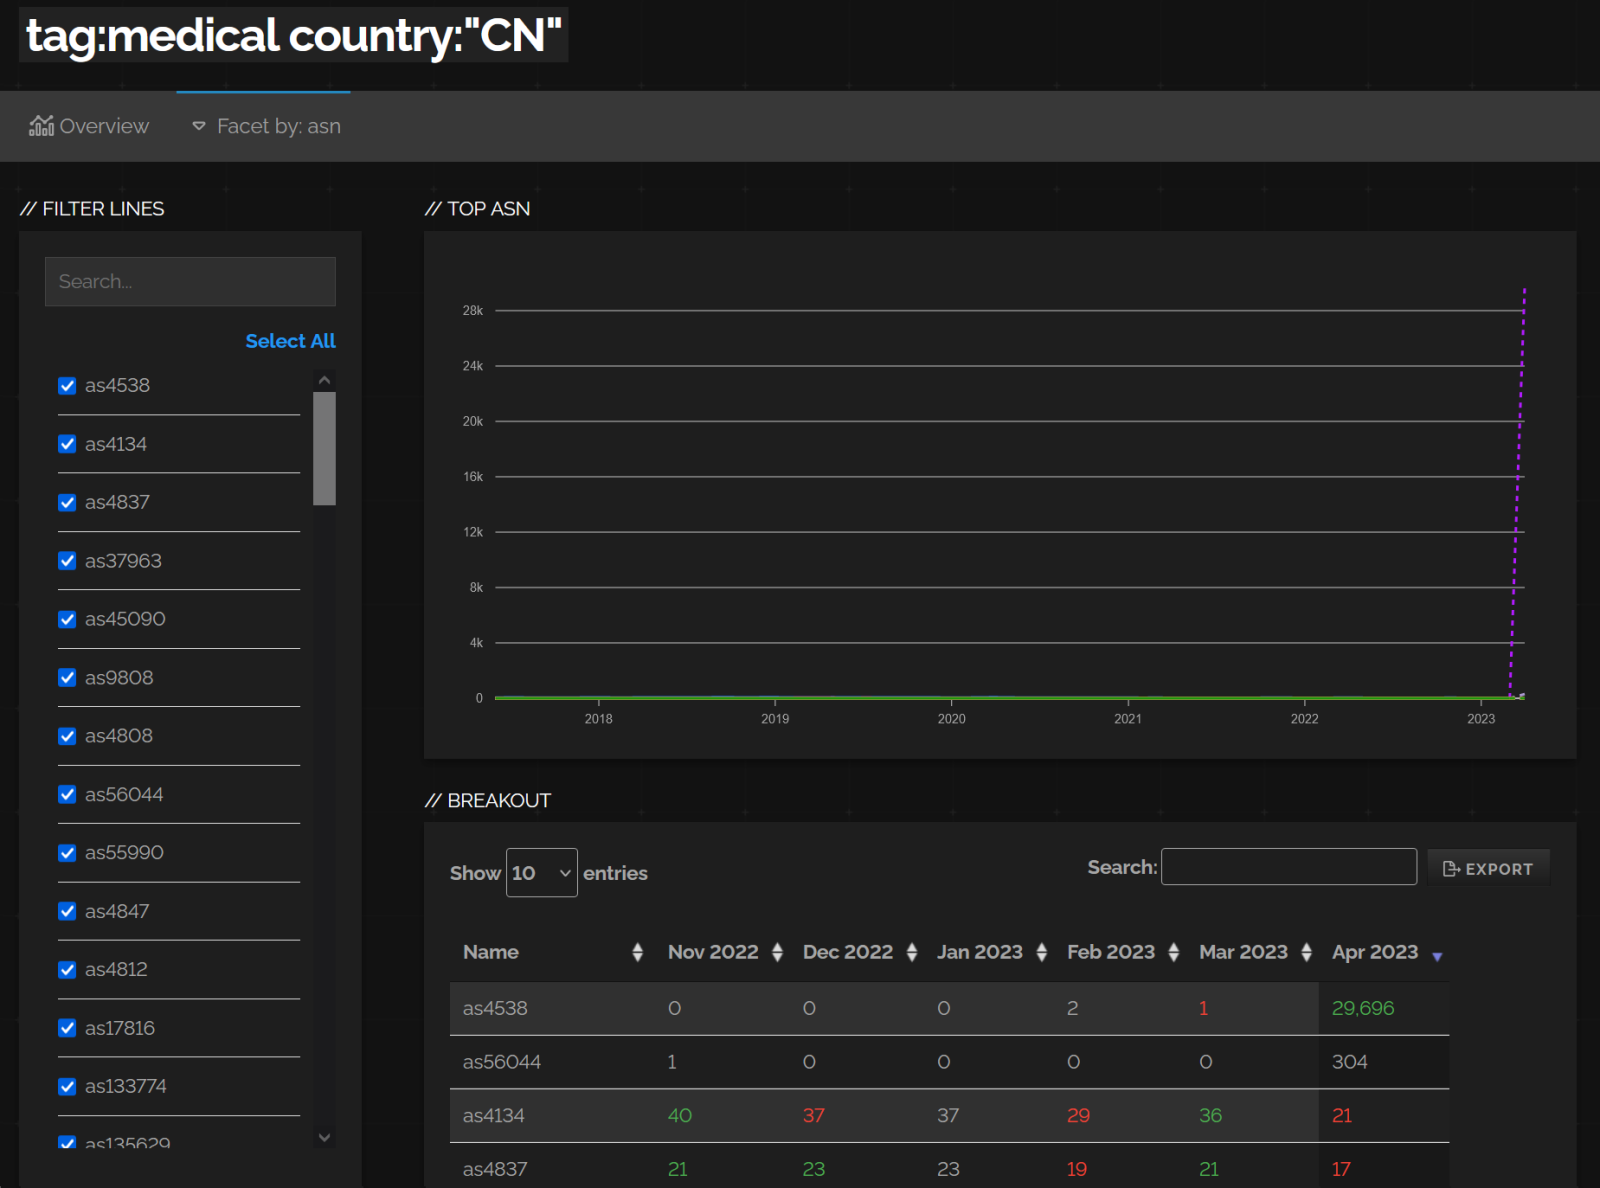This screenshot has width=1600, height=1188.
Task: Open the Overview chart icon
Action: pos(41,125)
